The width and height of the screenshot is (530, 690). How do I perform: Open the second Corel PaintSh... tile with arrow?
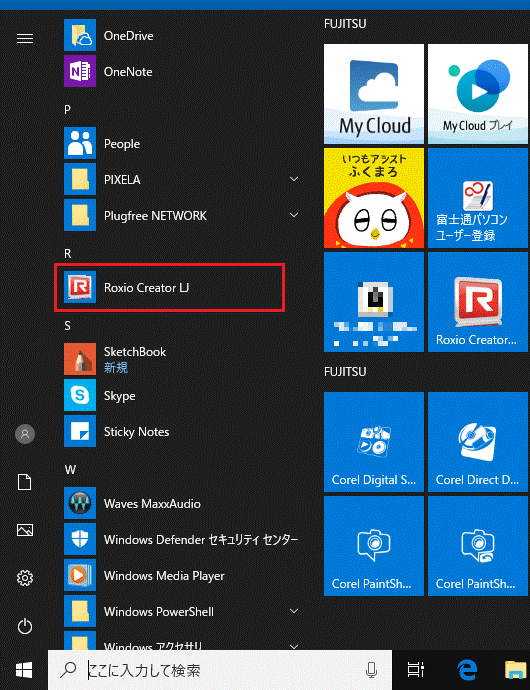pyautogui.click(x=478, y=546)
